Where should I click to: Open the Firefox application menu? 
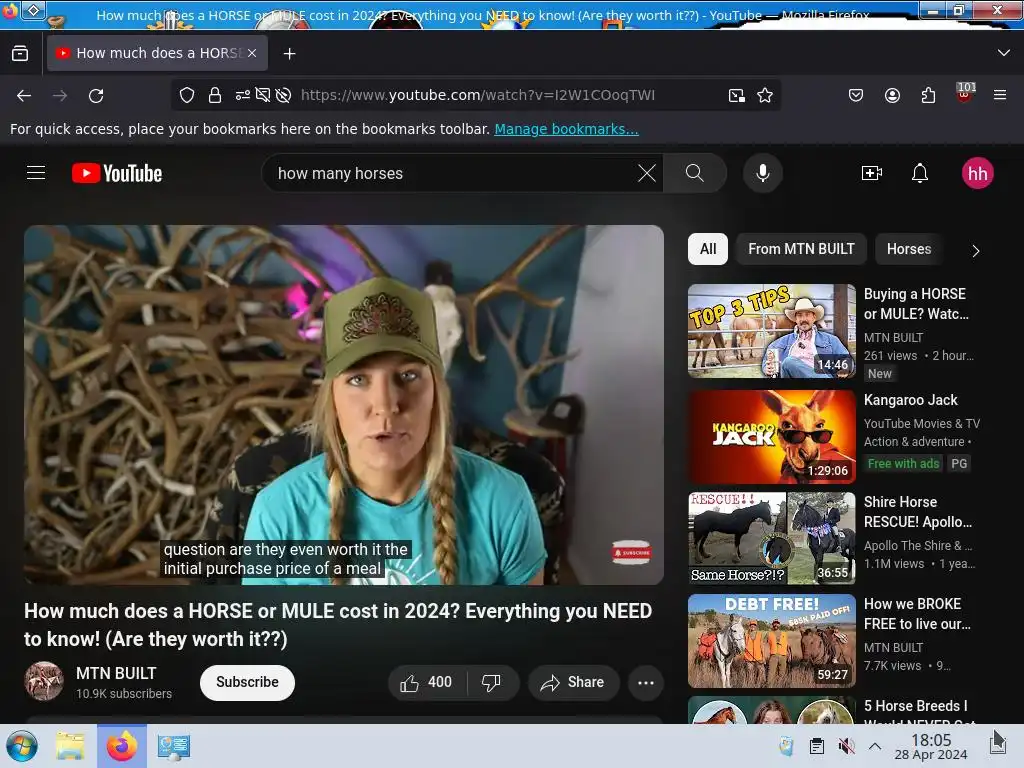coord(1000,95)
